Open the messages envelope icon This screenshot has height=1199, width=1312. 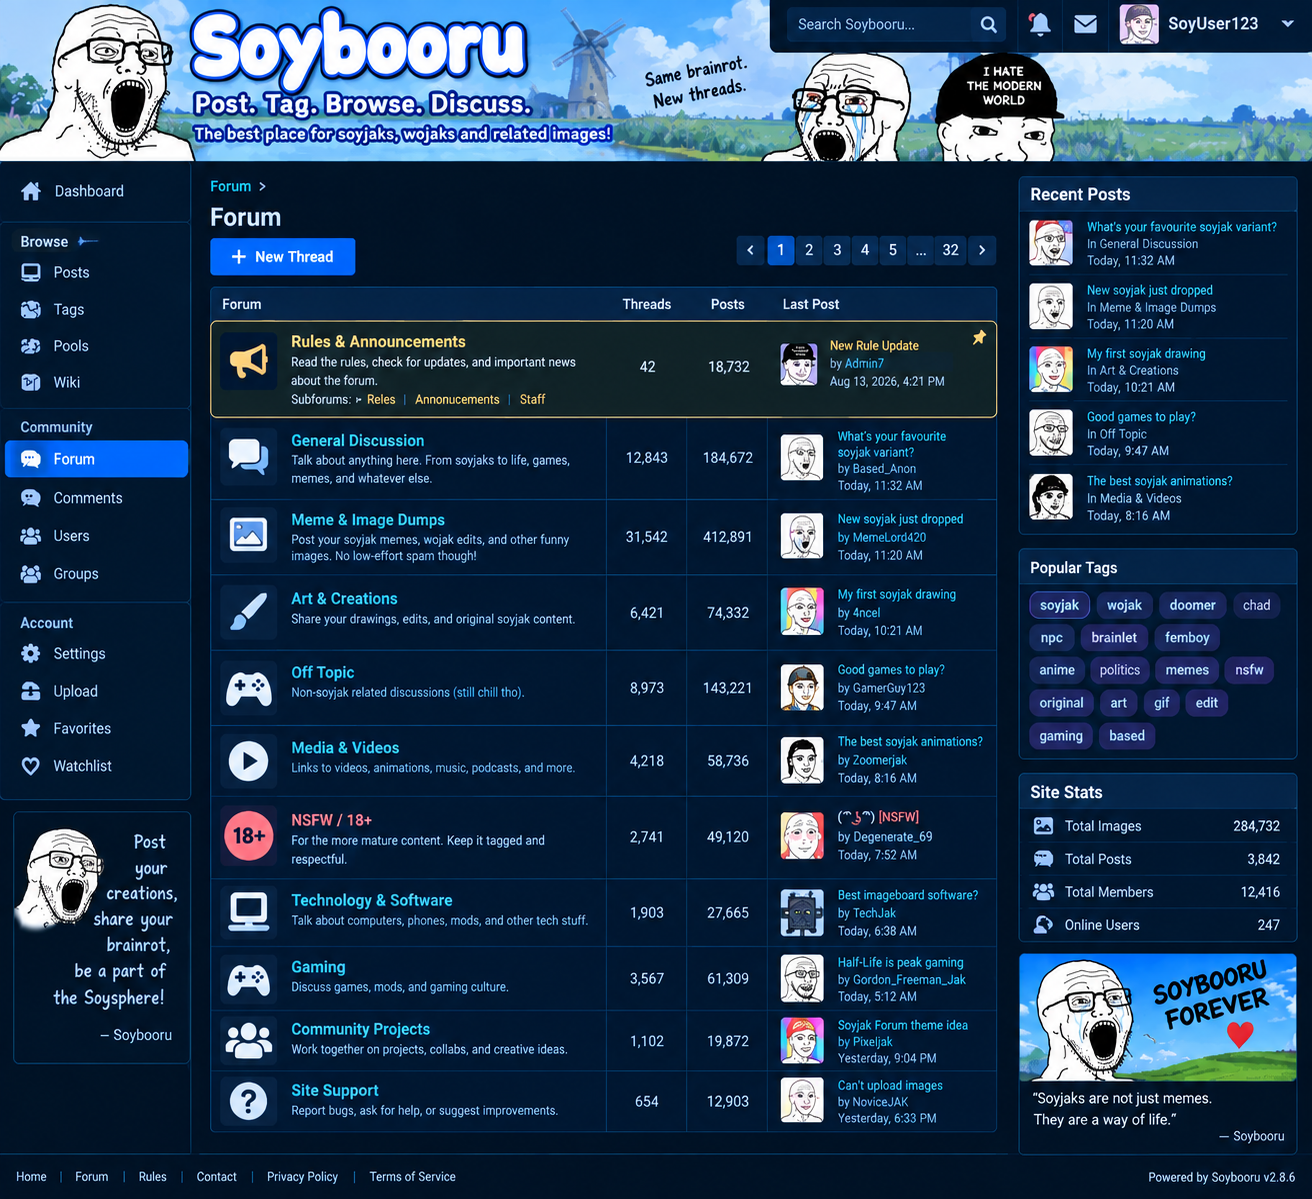tap(1085, 24)
